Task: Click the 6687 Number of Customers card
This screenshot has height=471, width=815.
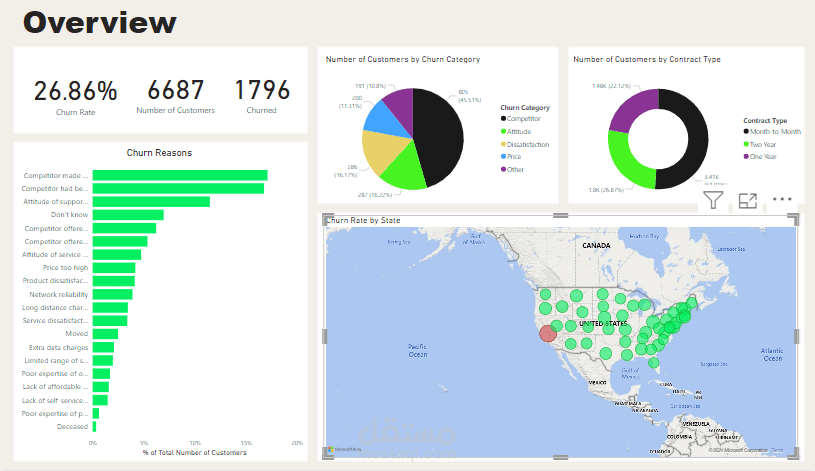Action: coord(175,96)
